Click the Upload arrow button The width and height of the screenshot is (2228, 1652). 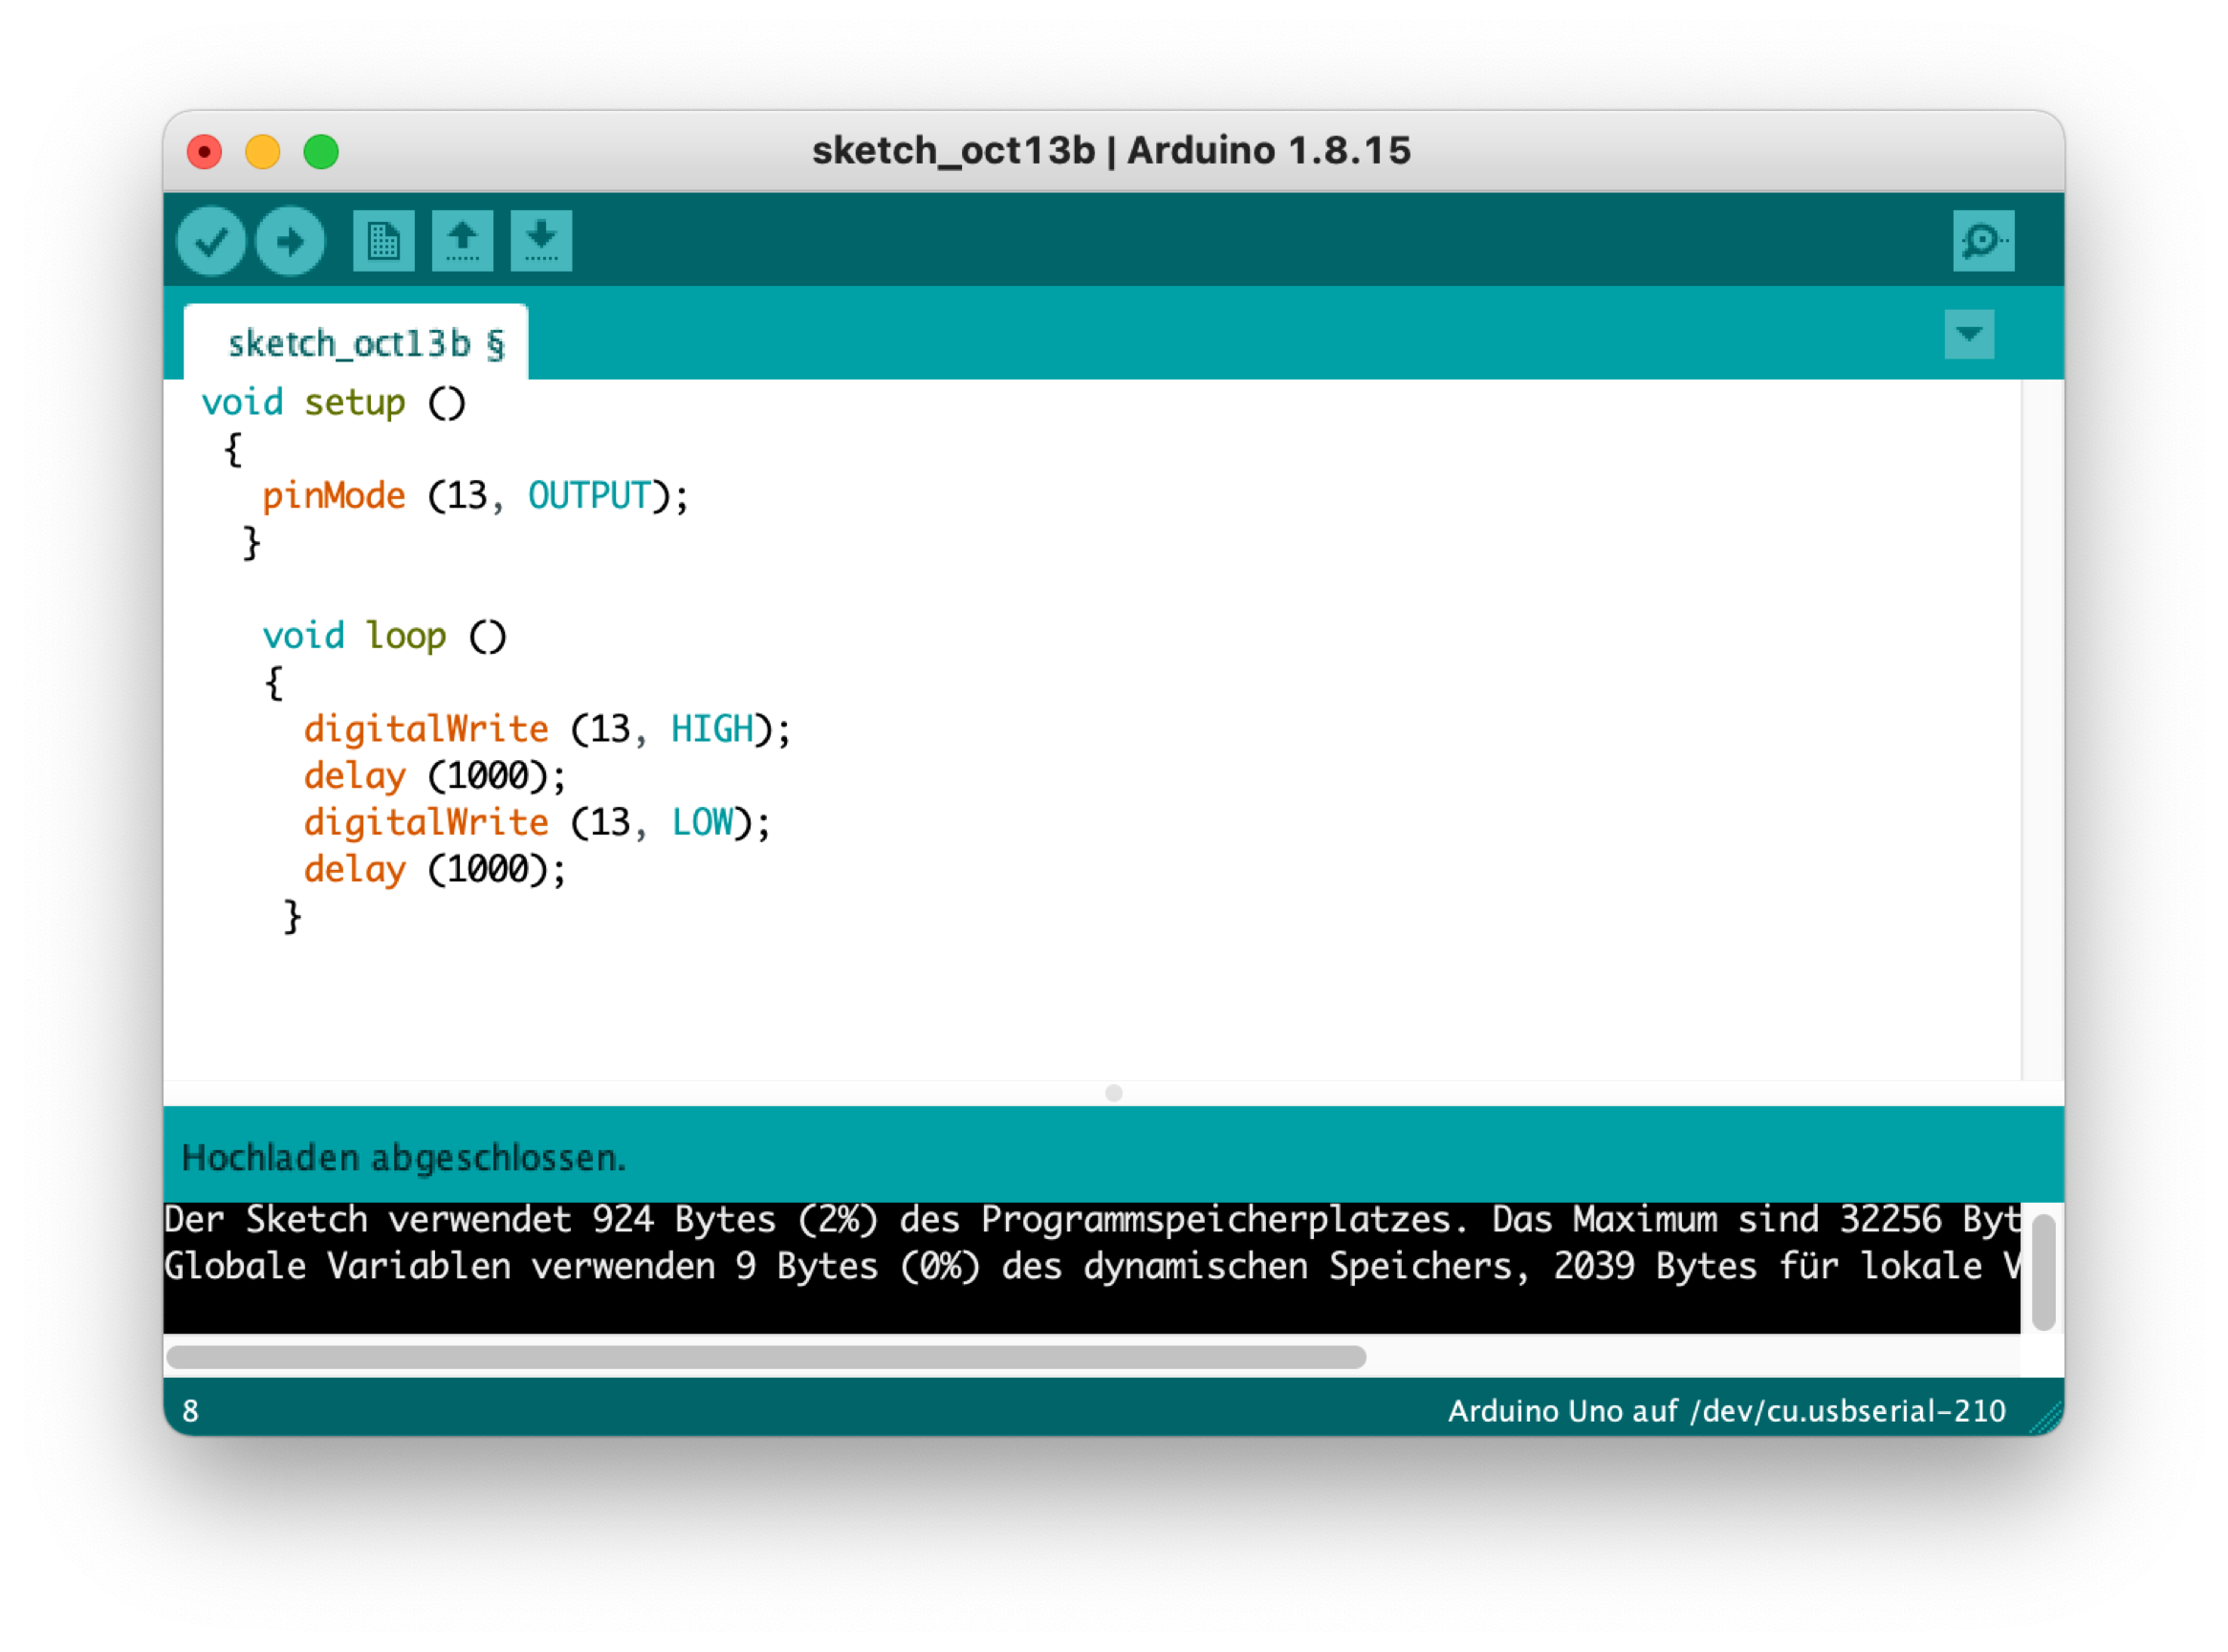click(290, 241)
